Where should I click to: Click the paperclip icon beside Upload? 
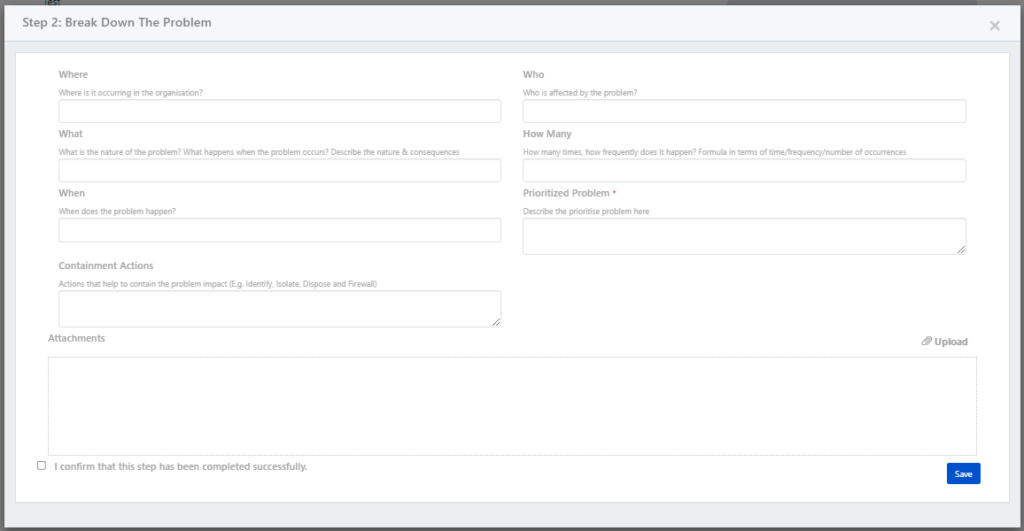926,342
